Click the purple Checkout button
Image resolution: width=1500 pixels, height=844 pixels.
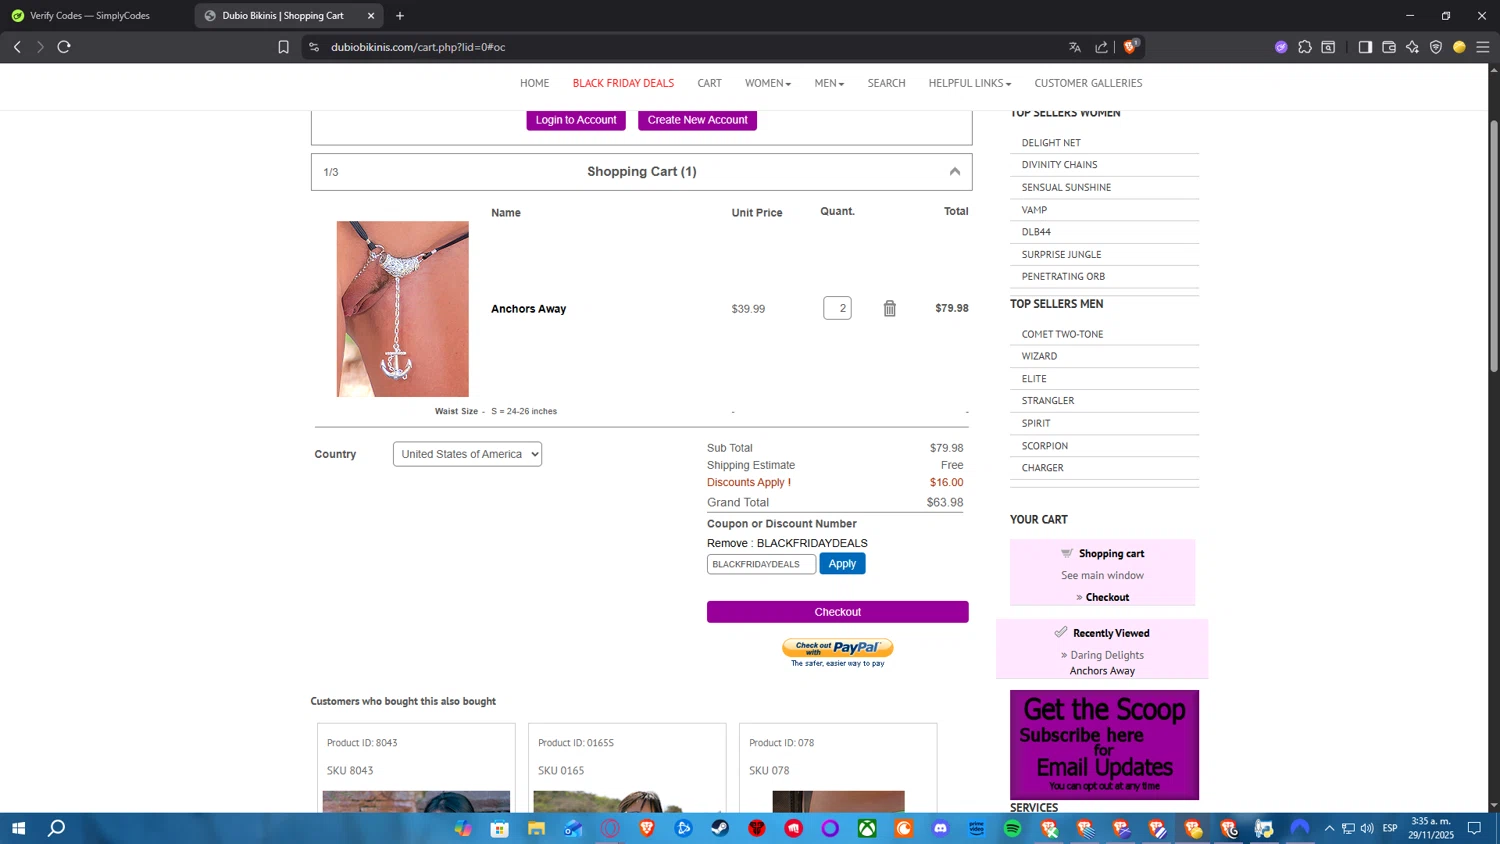pyautogui.click(x=838, y=612)
